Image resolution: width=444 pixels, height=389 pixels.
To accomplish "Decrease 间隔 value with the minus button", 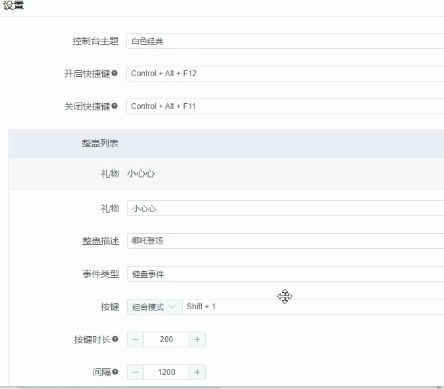I will tap(135, 372).
